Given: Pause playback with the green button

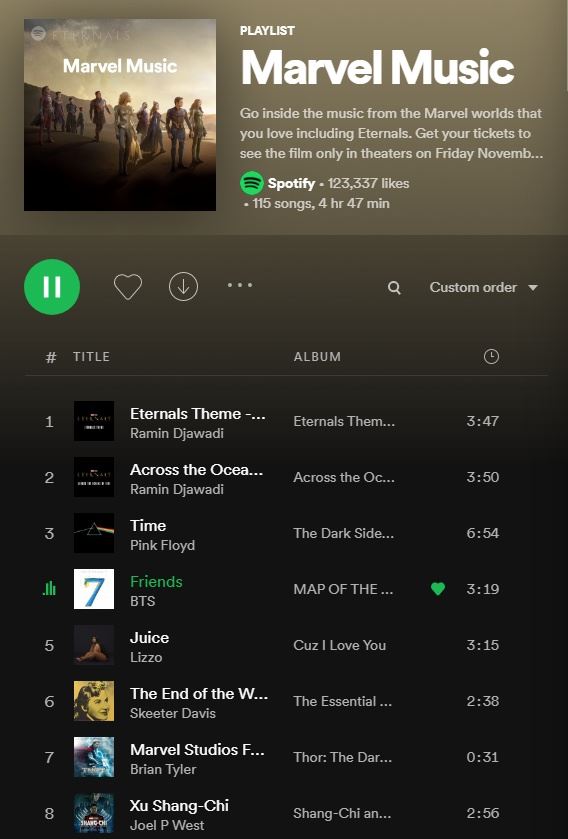Looking at the screenshot, I should [x=52, y=287].
